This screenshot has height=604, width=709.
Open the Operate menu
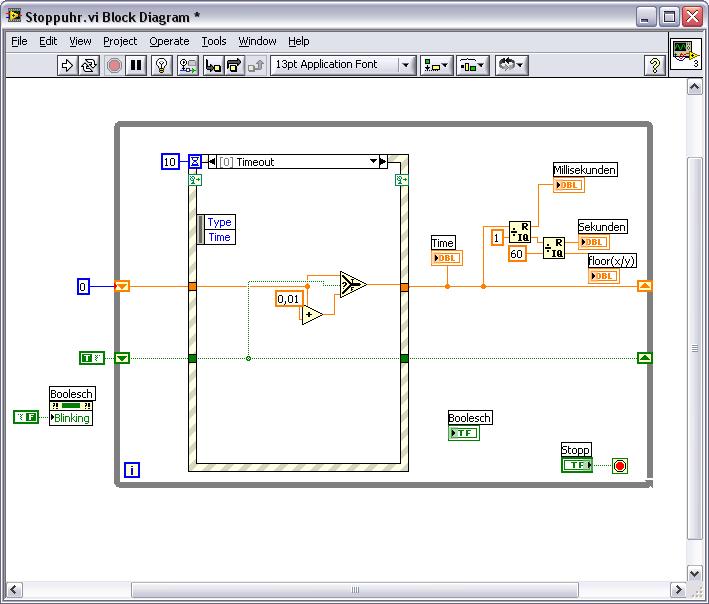[169, 41]
